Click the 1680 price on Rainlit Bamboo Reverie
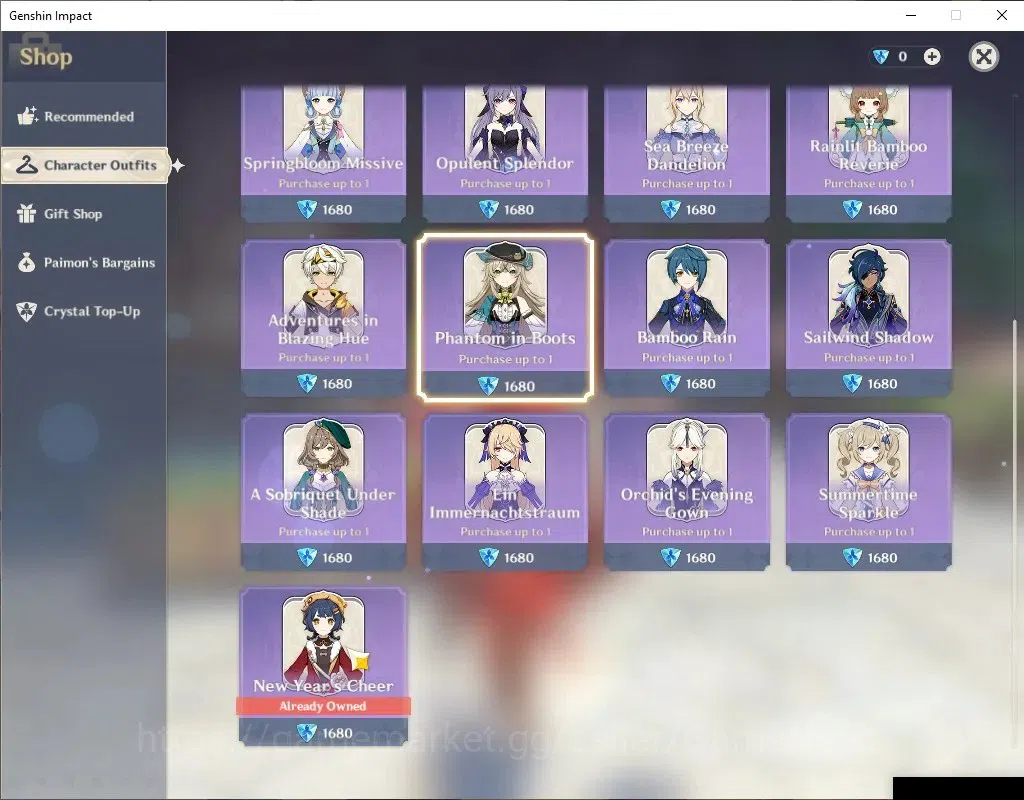This screenshot has width=1024, height=800. [x=882, y=210]
